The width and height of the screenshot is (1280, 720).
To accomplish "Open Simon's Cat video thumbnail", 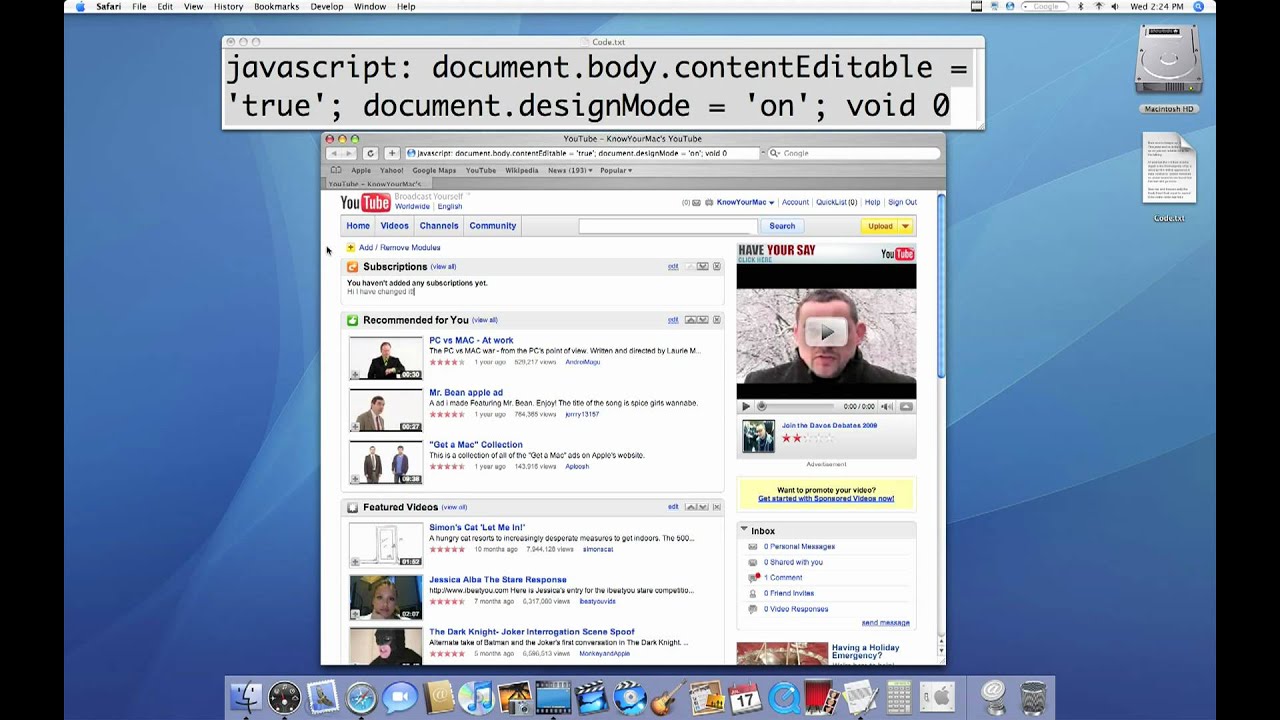I will point(386,546).
